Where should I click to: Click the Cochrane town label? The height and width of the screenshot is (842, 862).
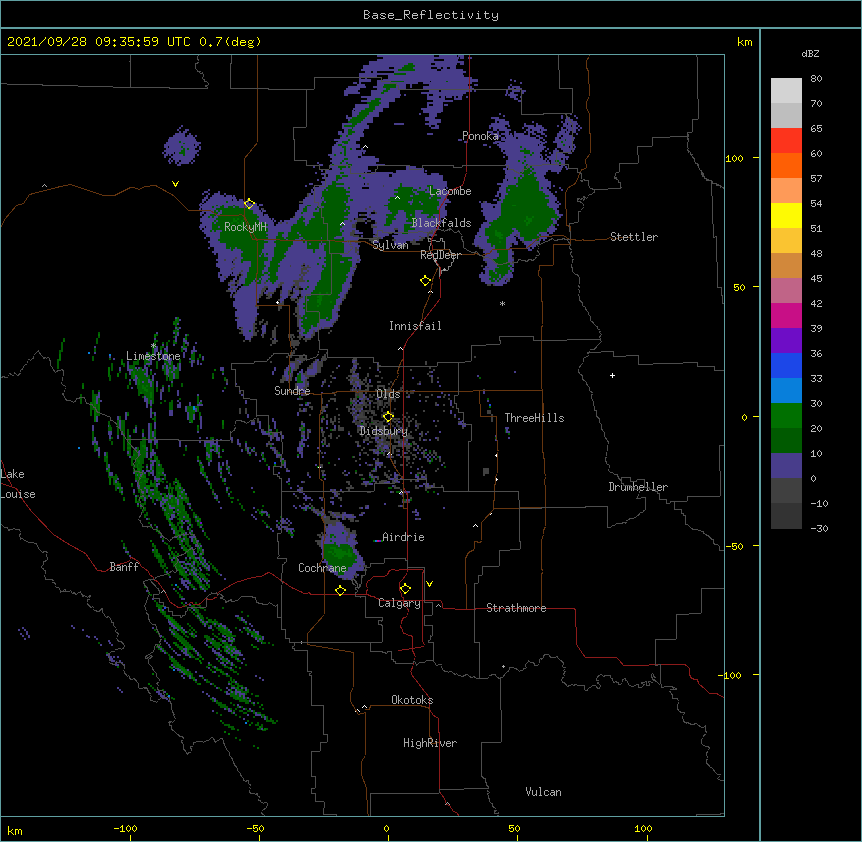click(x=322, y=568)
